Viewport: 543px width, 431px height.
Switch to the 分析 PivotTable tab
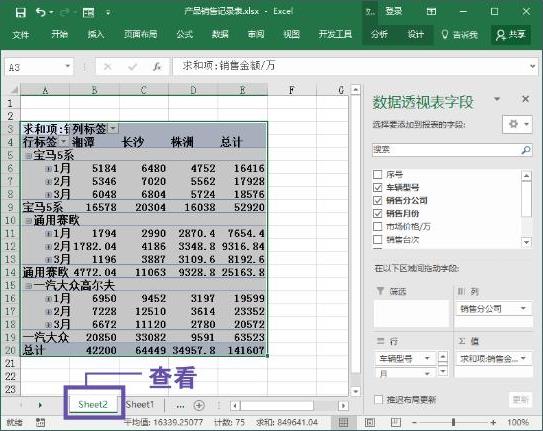click(x=379, y=34)
